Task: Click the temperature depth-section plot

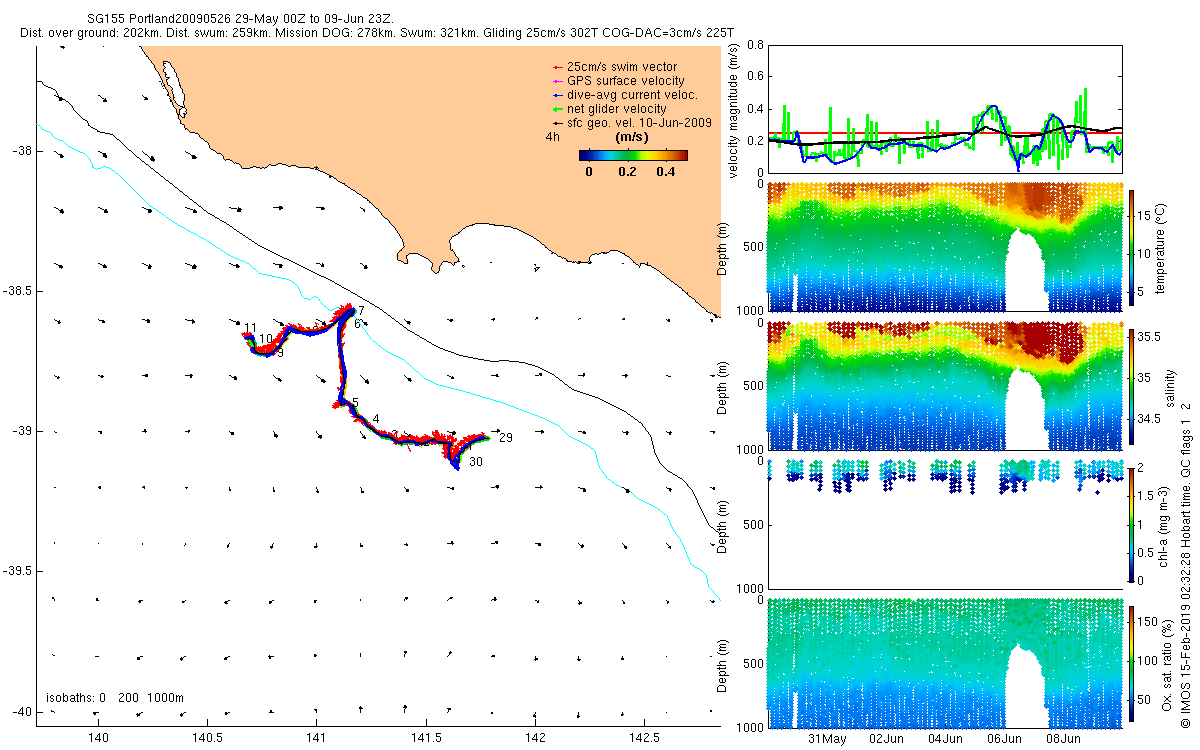Action: tap(944, 246)
